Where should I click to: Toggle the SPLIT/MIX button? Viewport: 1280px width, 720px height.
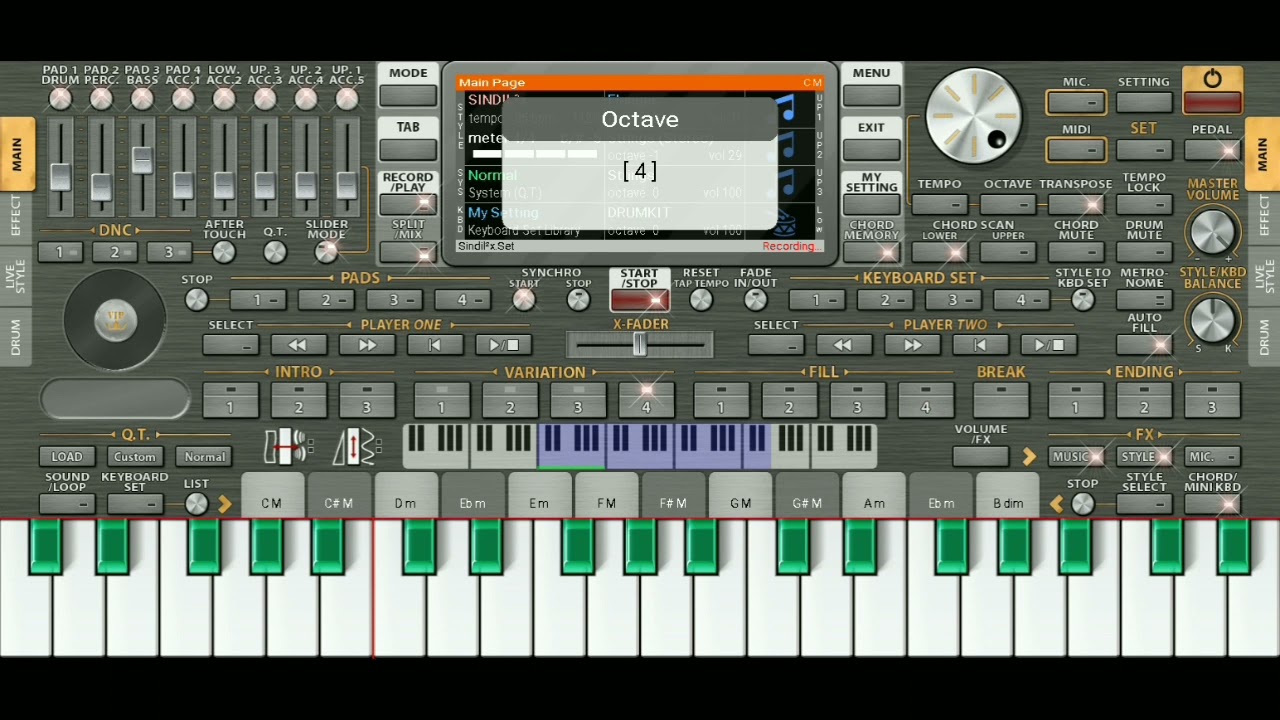click(x=408, y=253)
